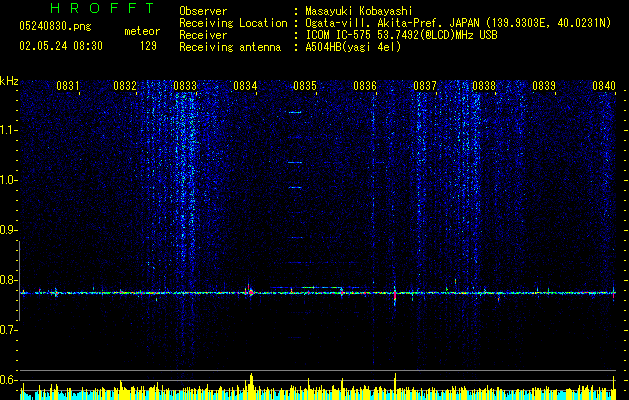Click the 0838 time marker
629x400 pixels.
(484, 86)
